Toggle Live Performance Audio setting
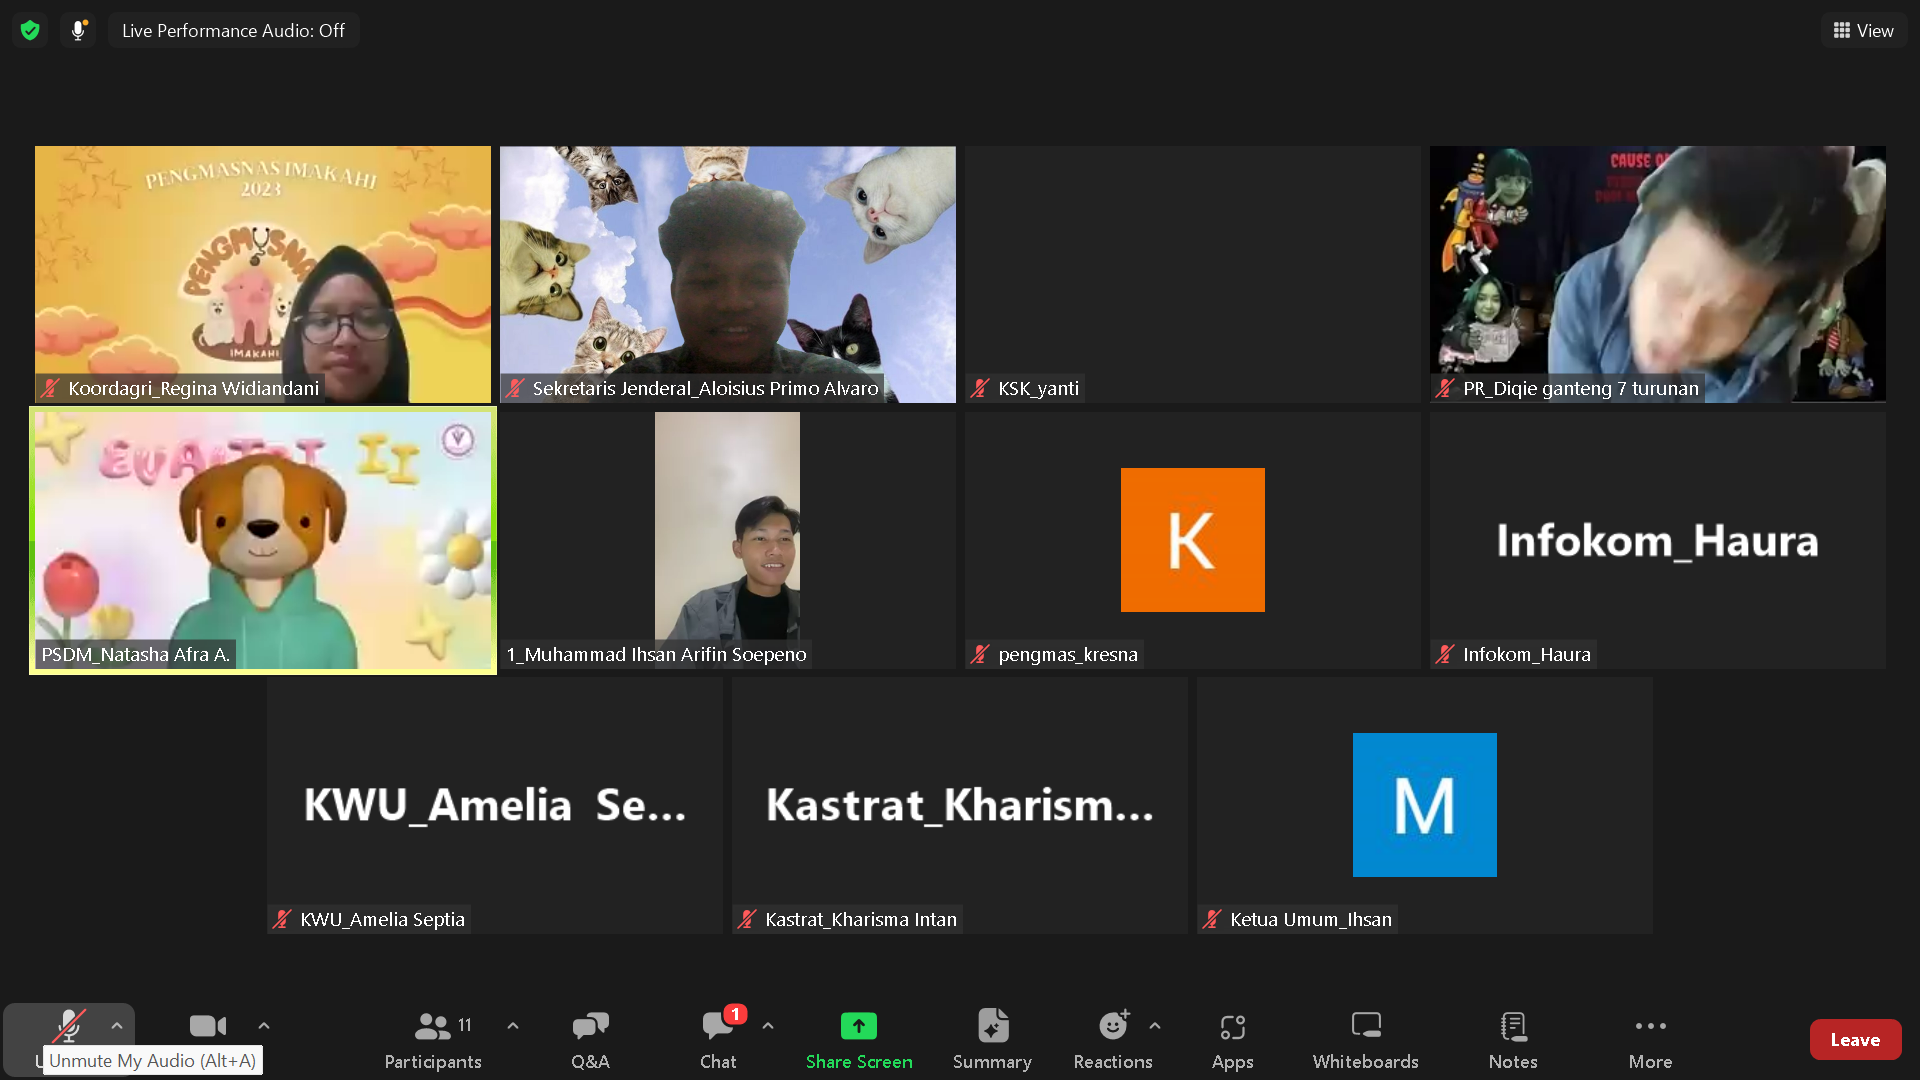The width and height of the screenshot is (1920, 1080). 233,30
